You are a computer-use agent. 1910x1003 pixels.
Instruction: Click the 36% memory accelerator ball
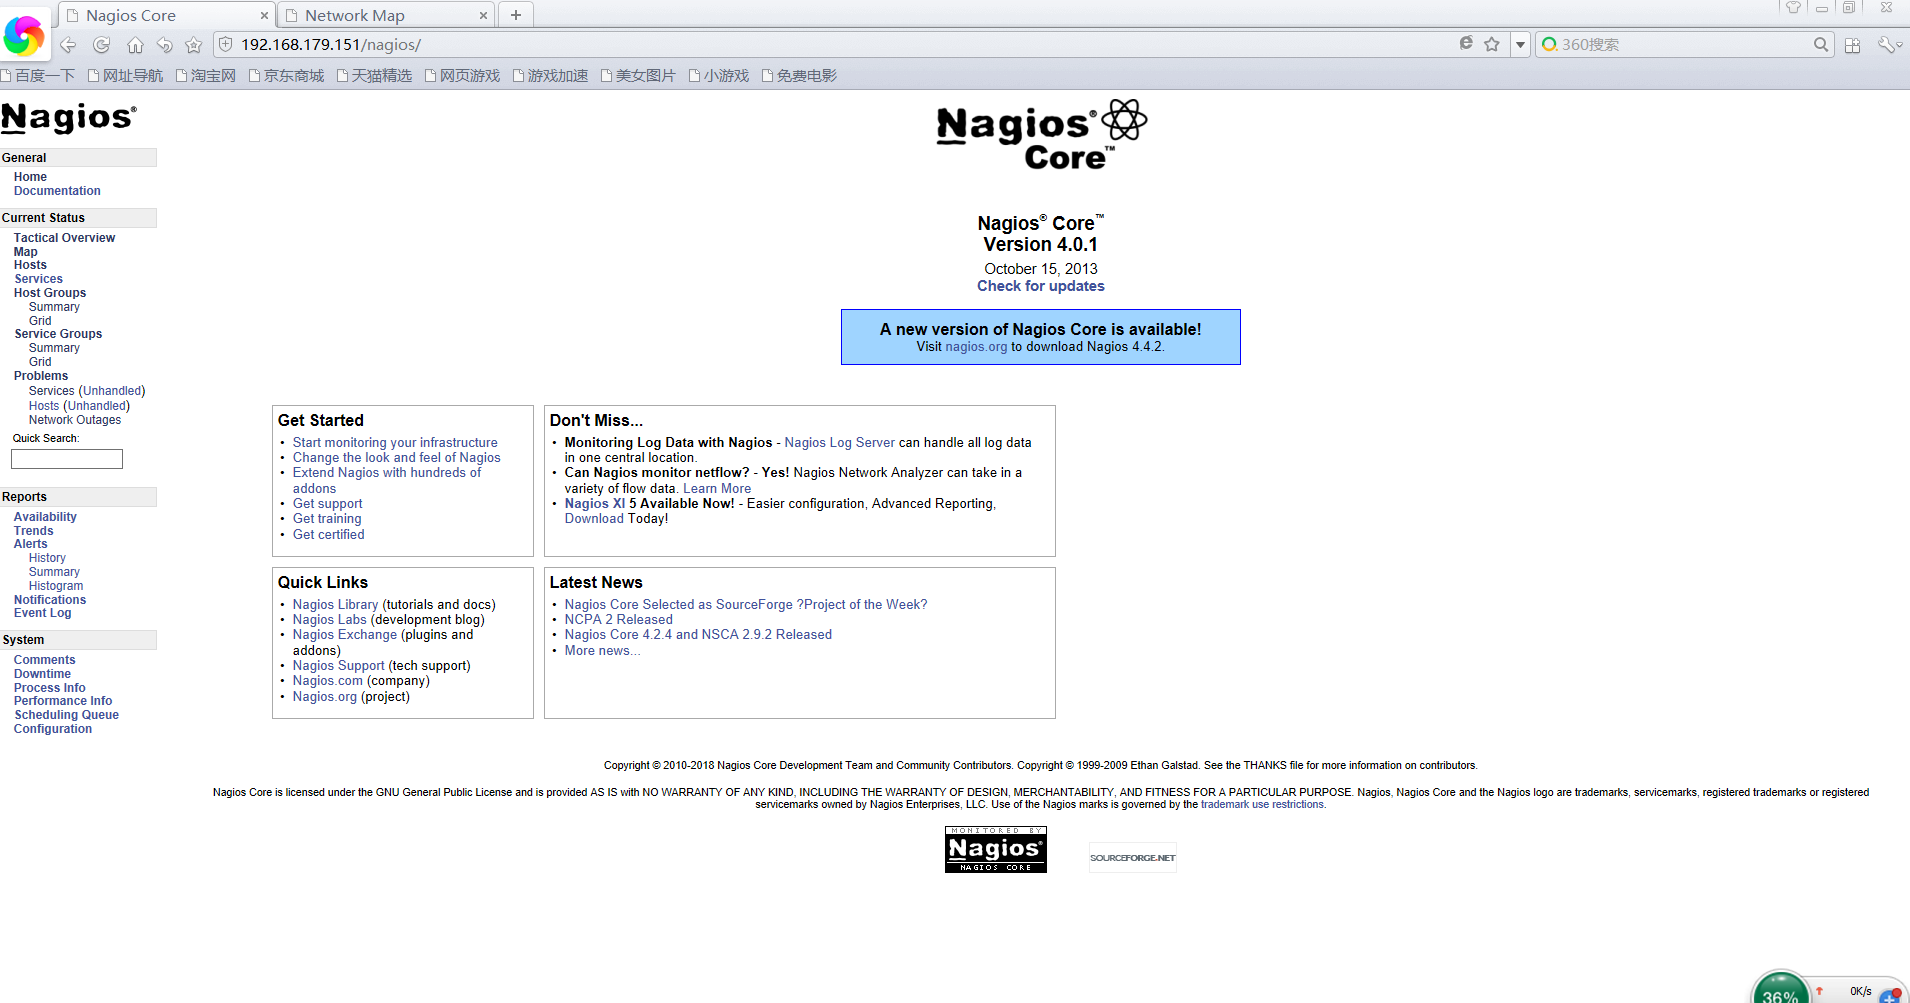[1781, 990]
